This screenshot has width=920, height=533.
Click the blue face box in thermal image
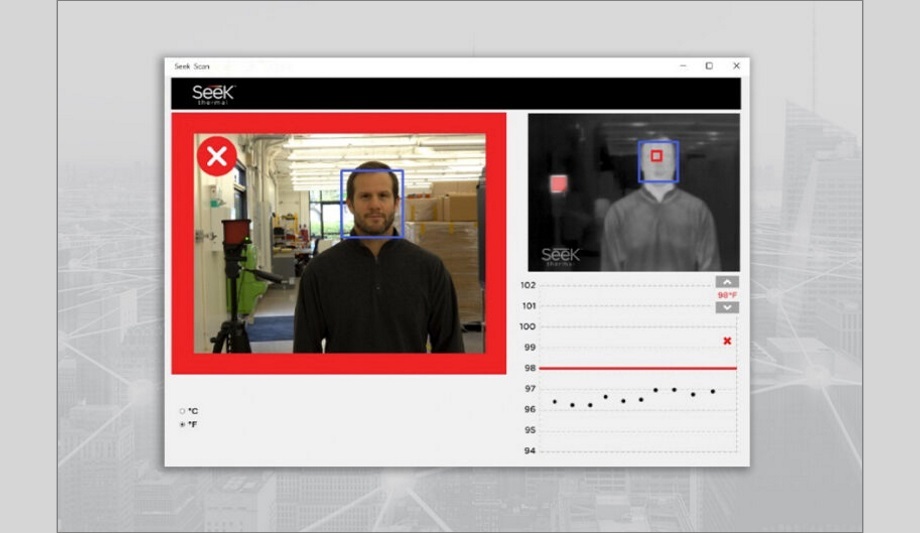[658, 161]
